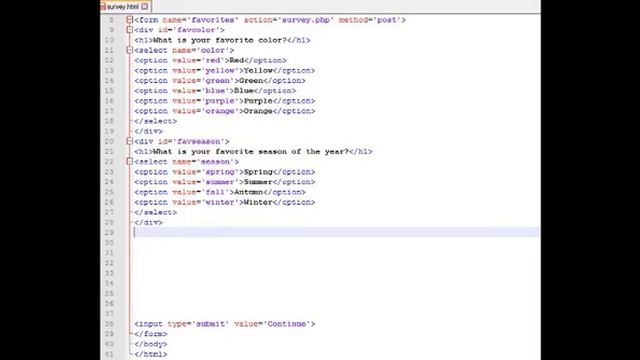Collapse the form fold marker on line 8
Viewport: 640px width, 360px height.
[129, 20]
